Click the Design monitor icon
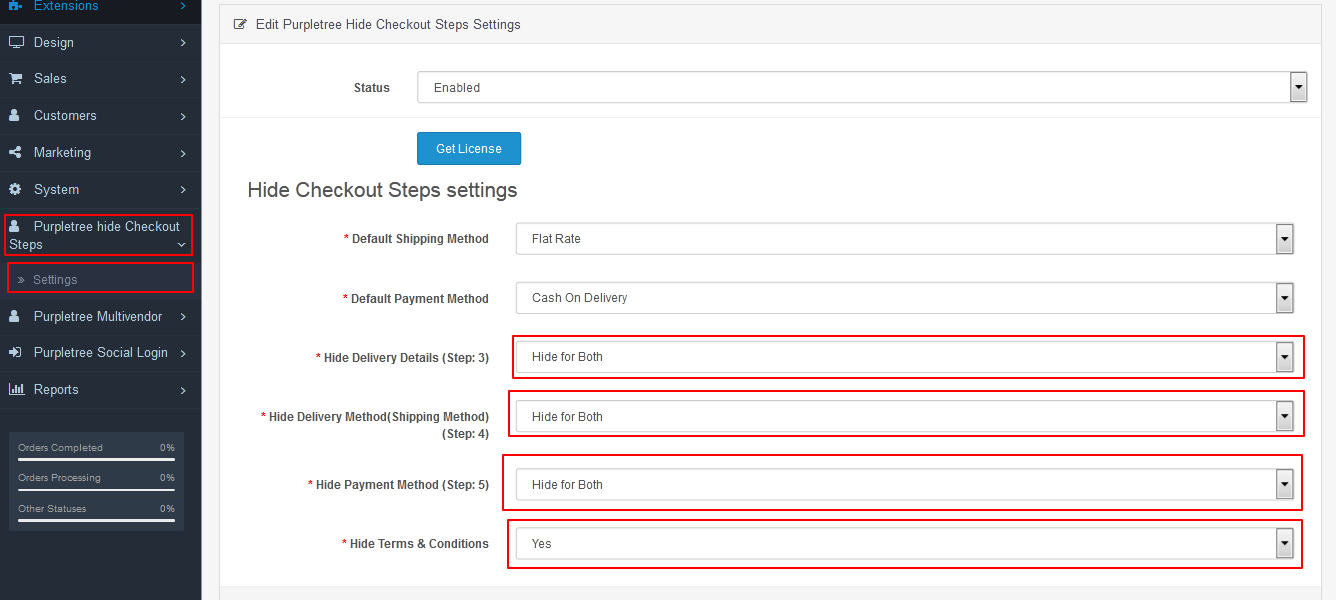 coord(15,43)
